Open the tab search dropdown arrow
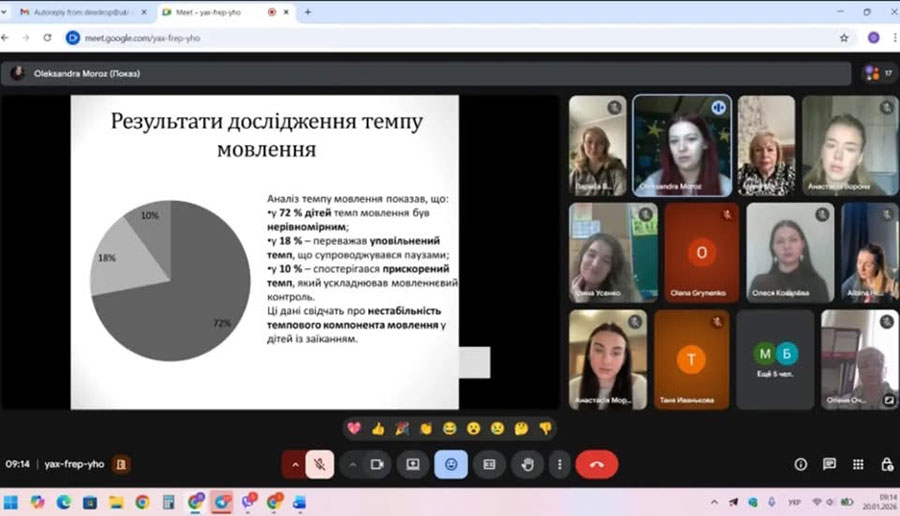The height and width of the screenshot is (516, 900). click(x=4, y=12)
